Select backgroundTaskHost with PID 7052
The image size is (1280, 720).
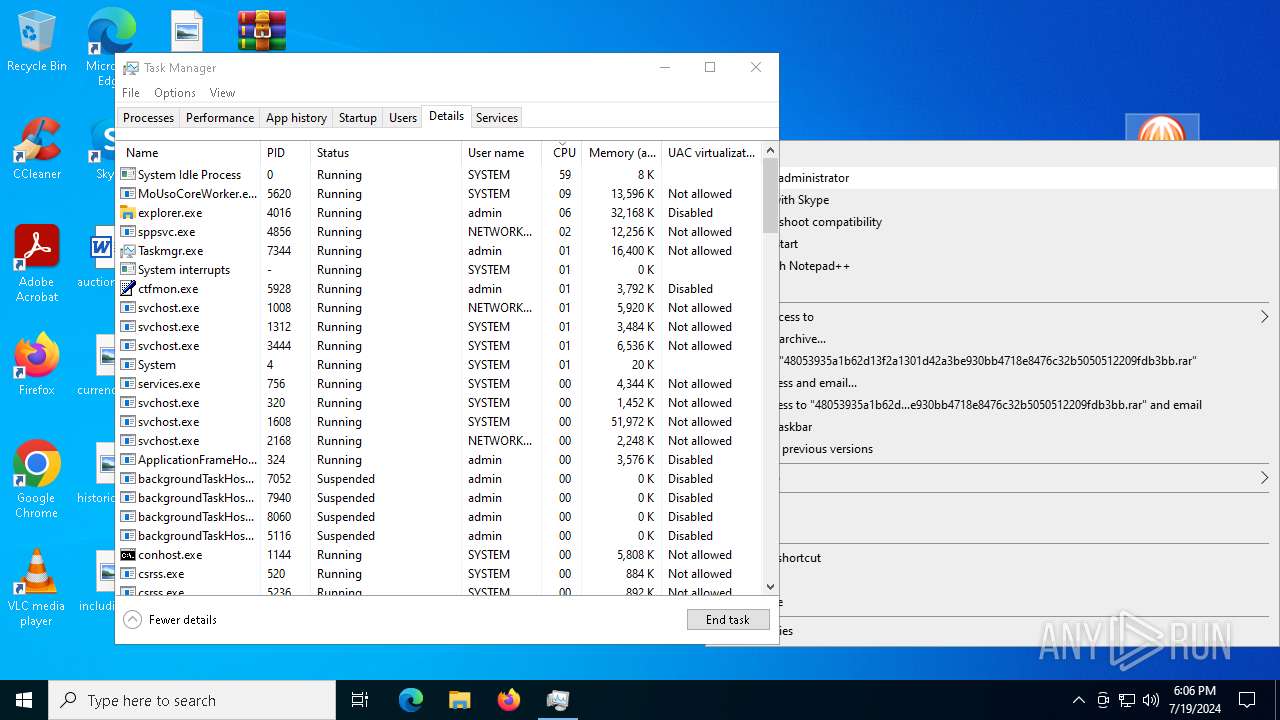click(439, 479)
